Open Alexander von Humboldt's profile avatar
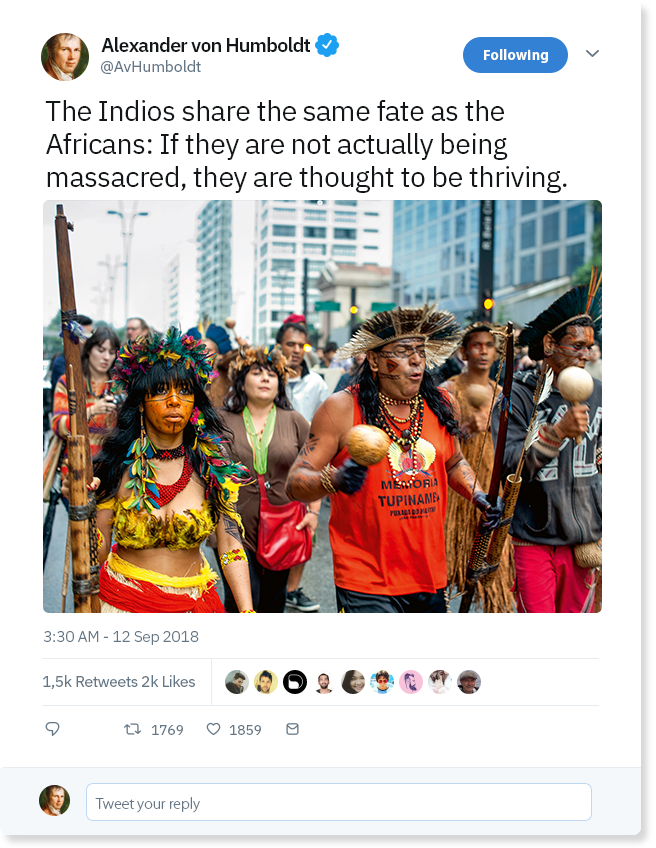This screenshot has height=848, width=656. point(65,57)
